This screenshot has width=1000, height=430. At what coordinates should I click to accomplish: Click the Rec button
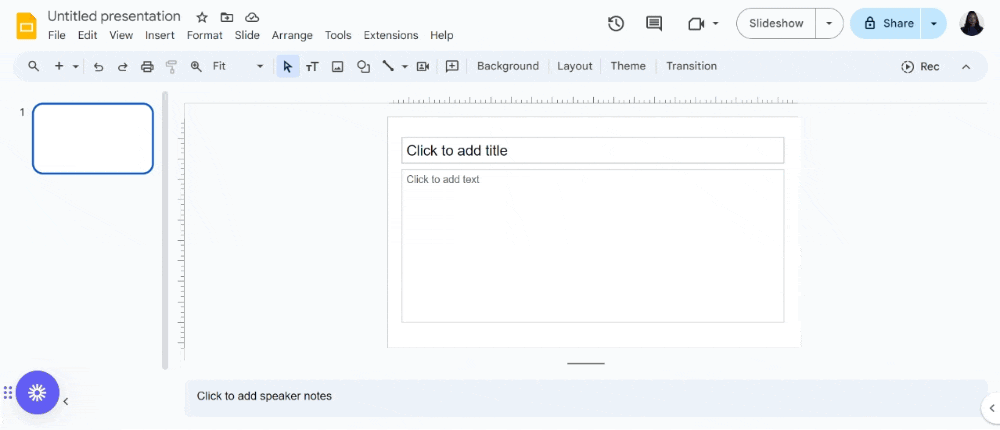920,66
